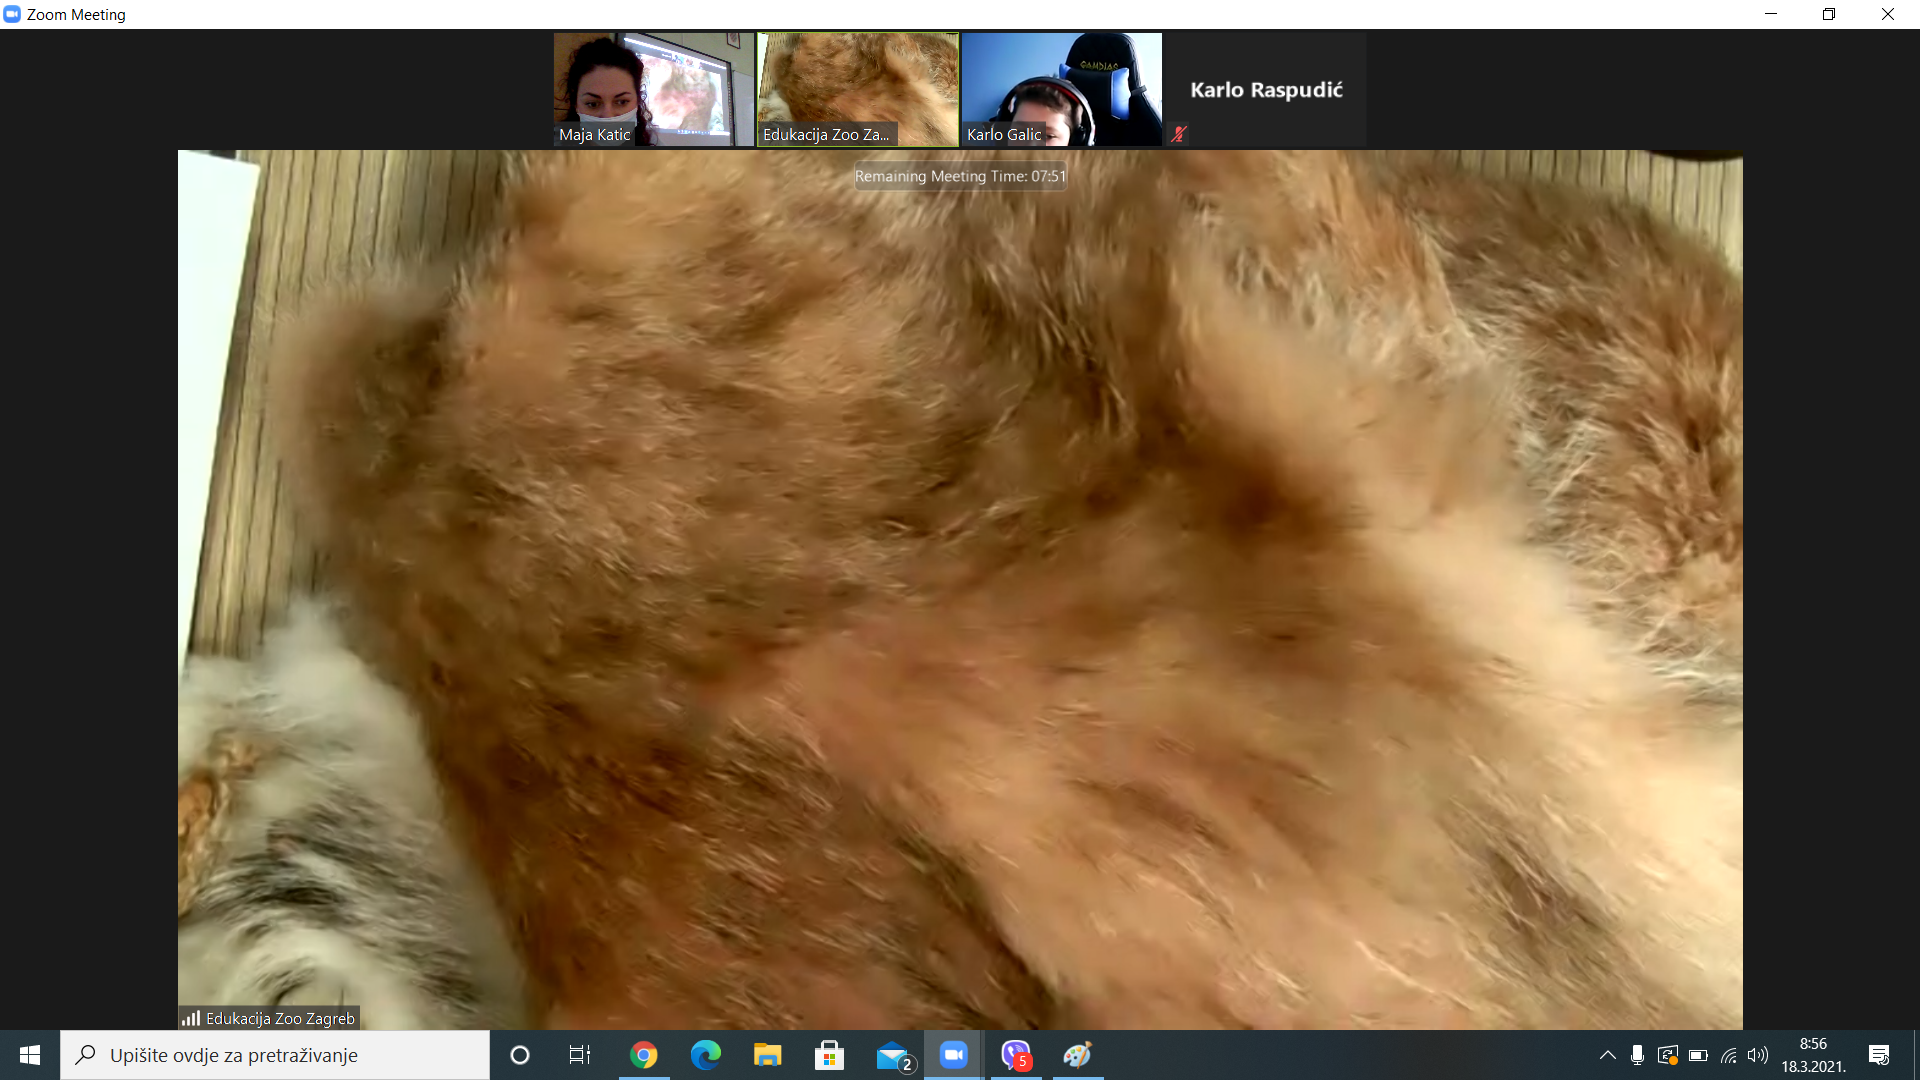
Task: Expand hidden system tray icons
Action: click(x=1607, y=1055)
